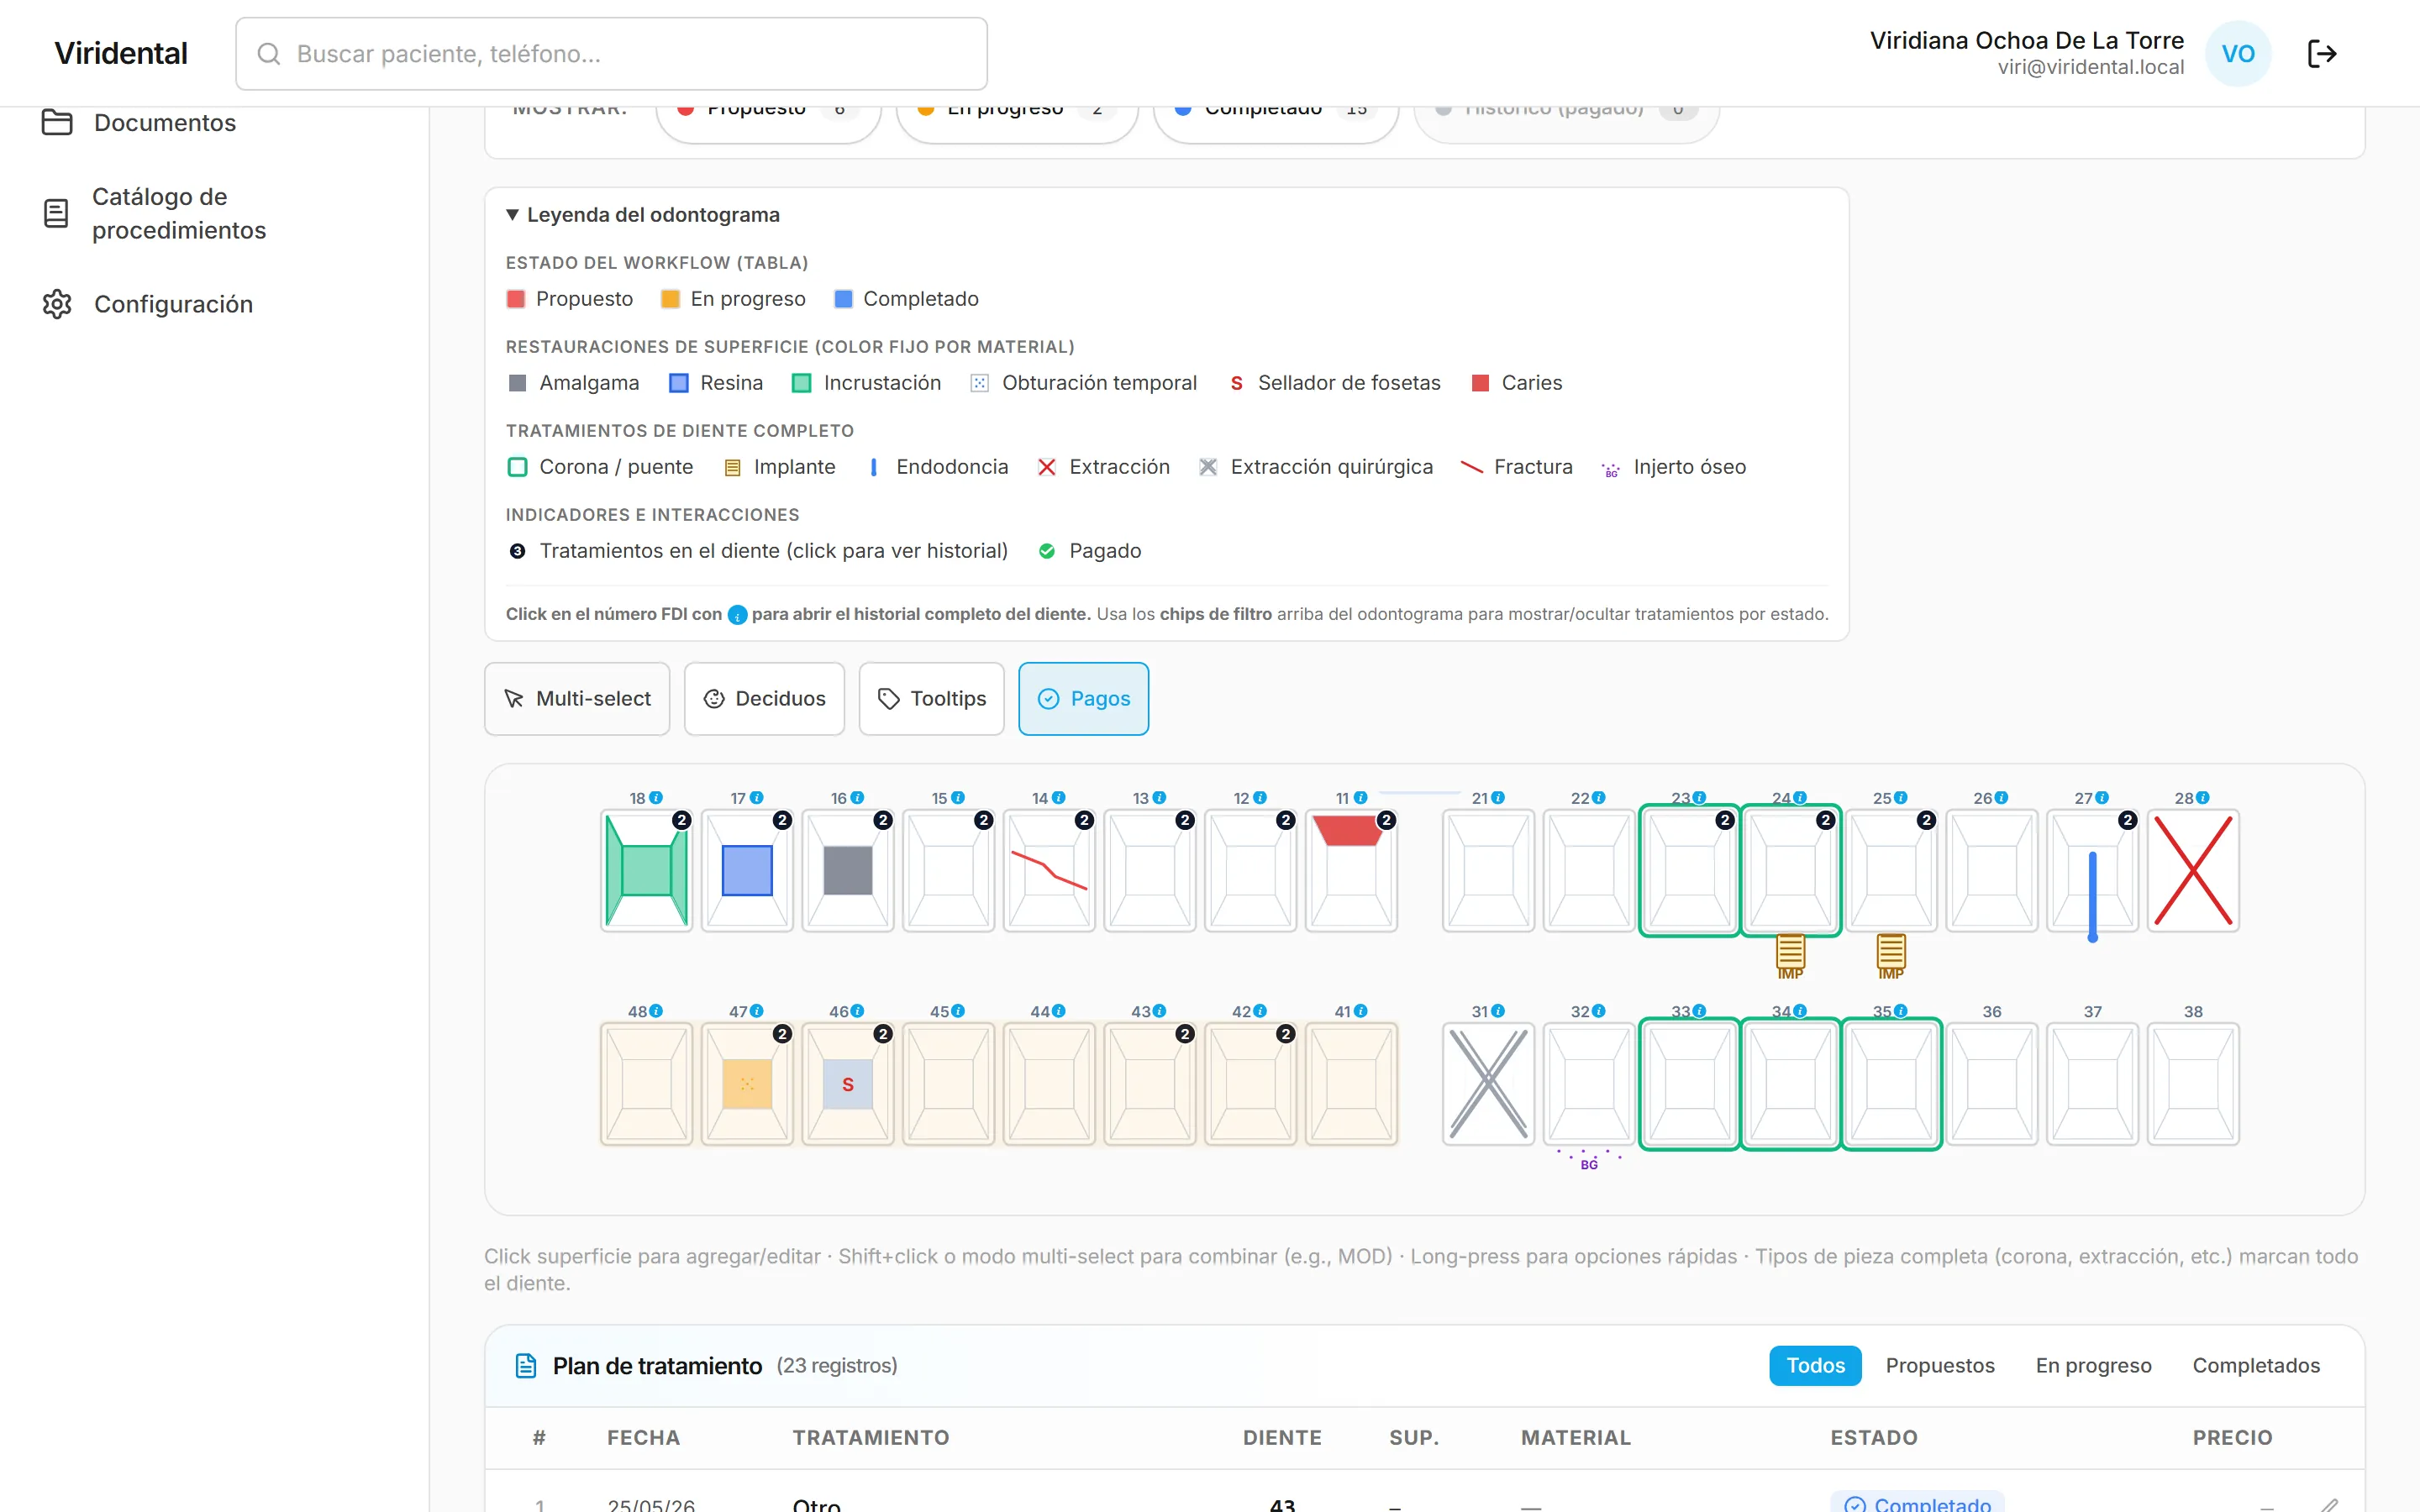2420x1512 pixels.
Task: Show the En progreso treatments tab
Action: [2093, 1365]
